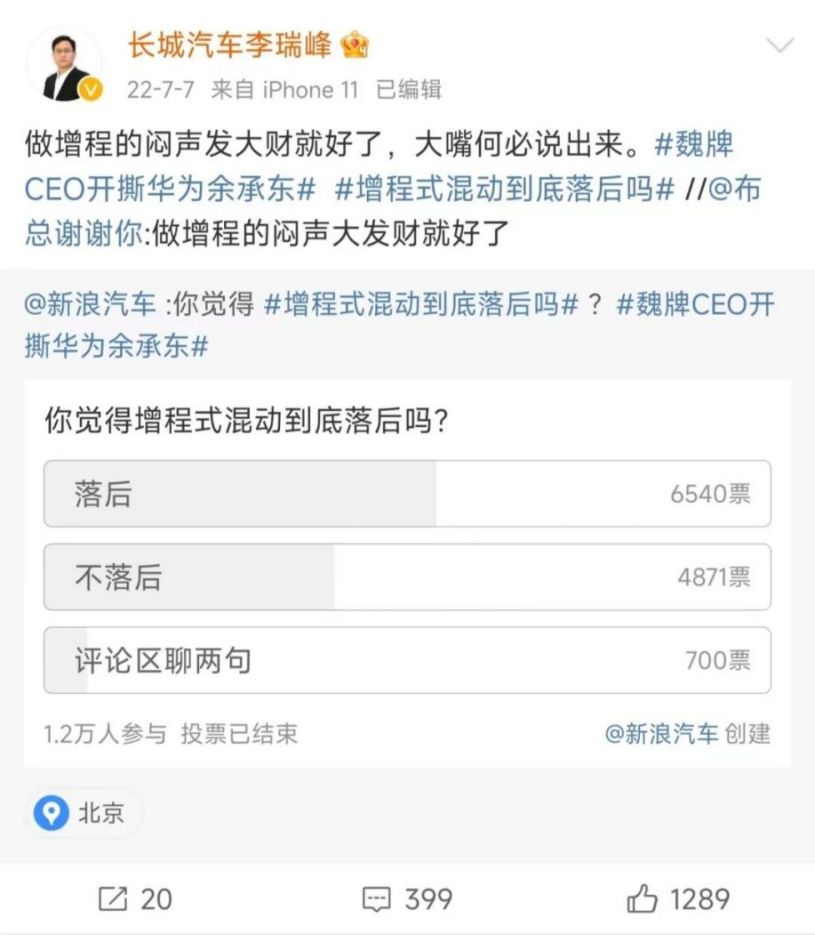
Task: Tap the poll question title
Action: (x=245, y=420)
